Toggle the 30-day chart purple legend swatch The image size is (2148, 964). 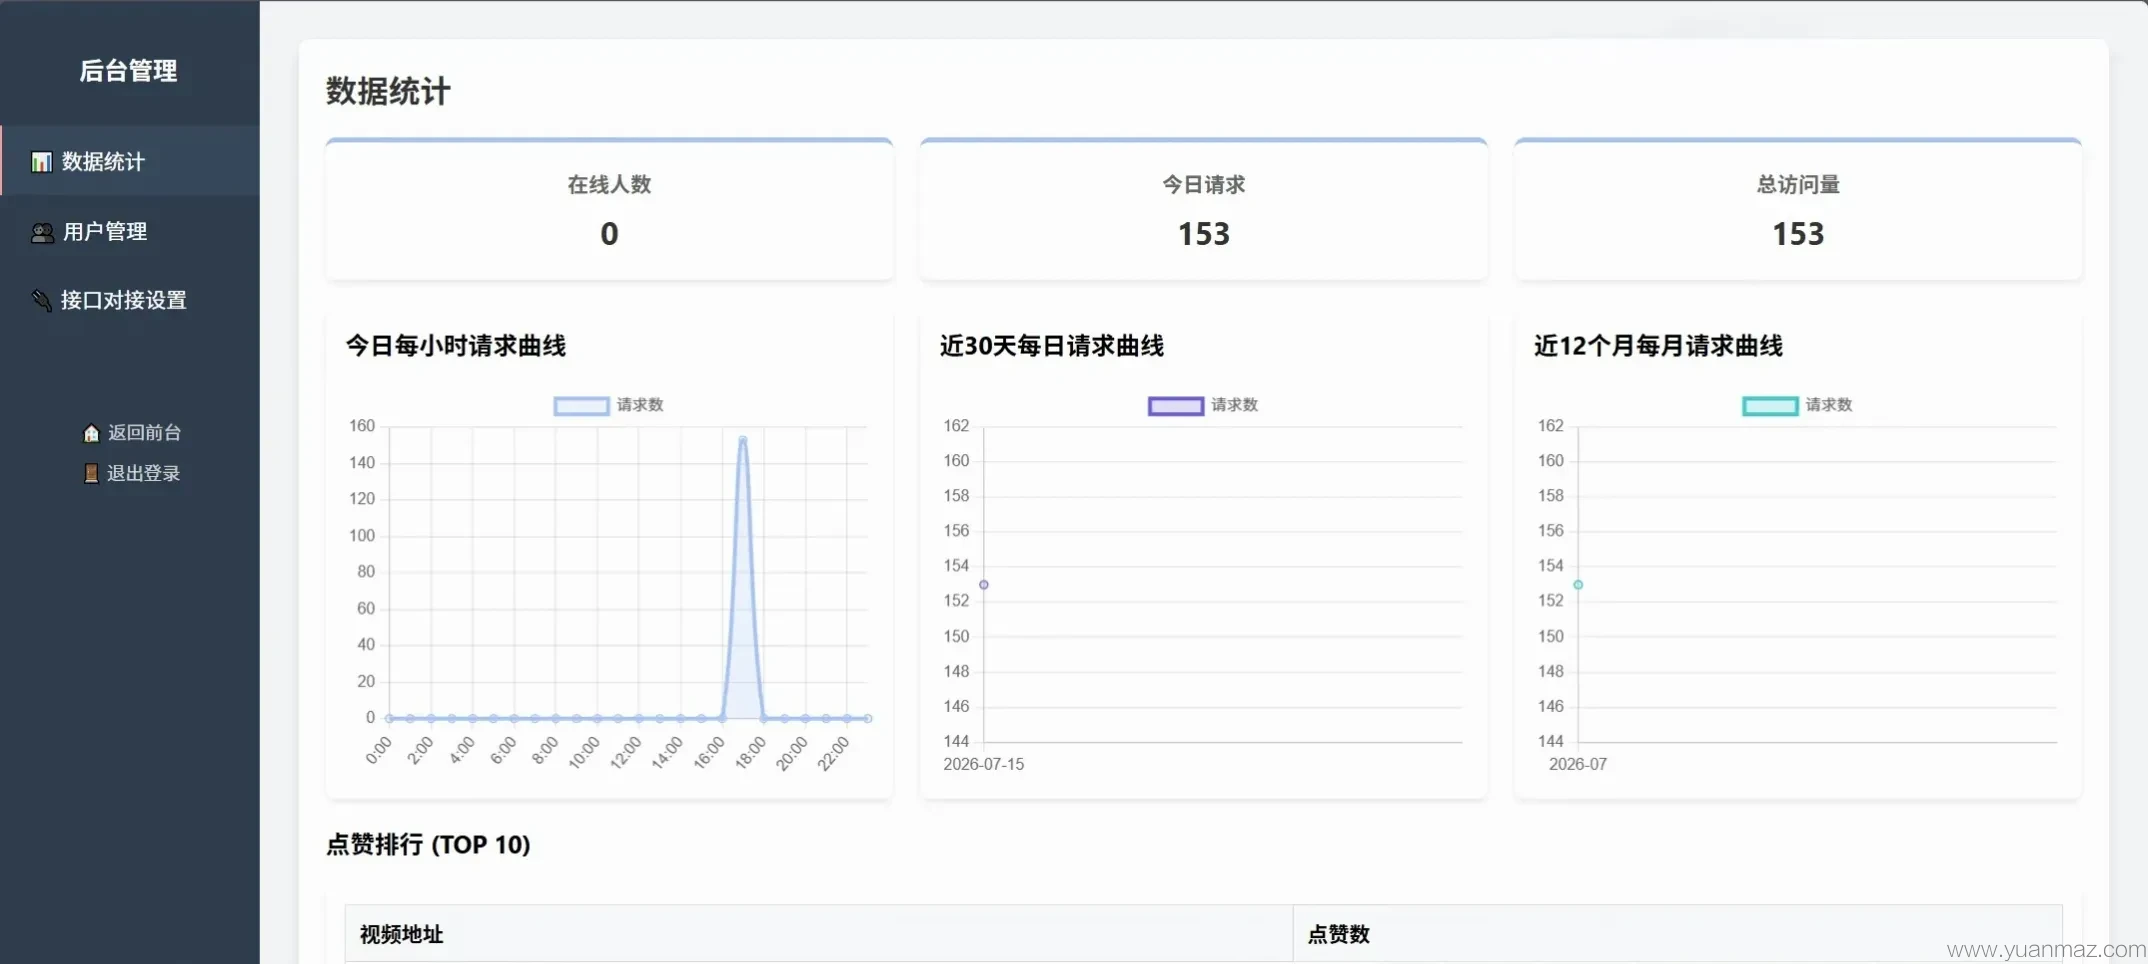tap(1175, 406)
